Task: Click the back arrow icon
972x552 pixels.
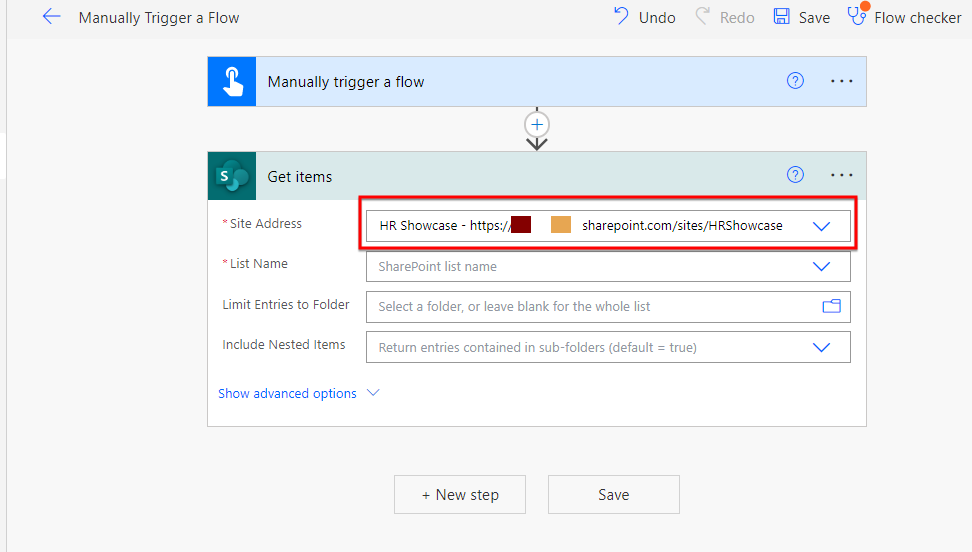Action: pyautogui.click(x=51, y=17)
